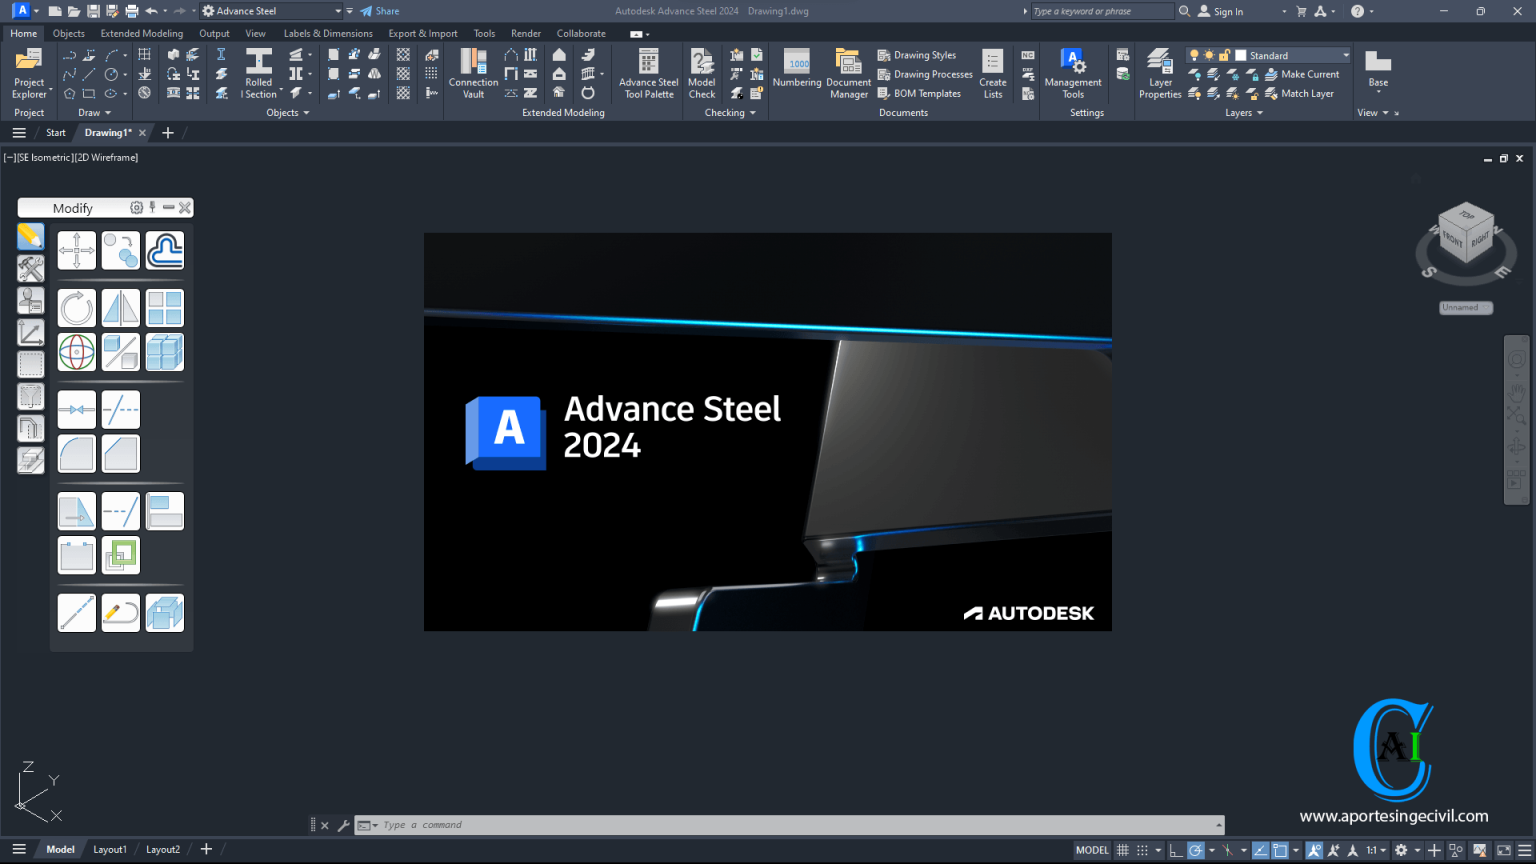1536x864 pixels.
Task: Switch to the Layout1 tab
Action: (x=110, y=849)
